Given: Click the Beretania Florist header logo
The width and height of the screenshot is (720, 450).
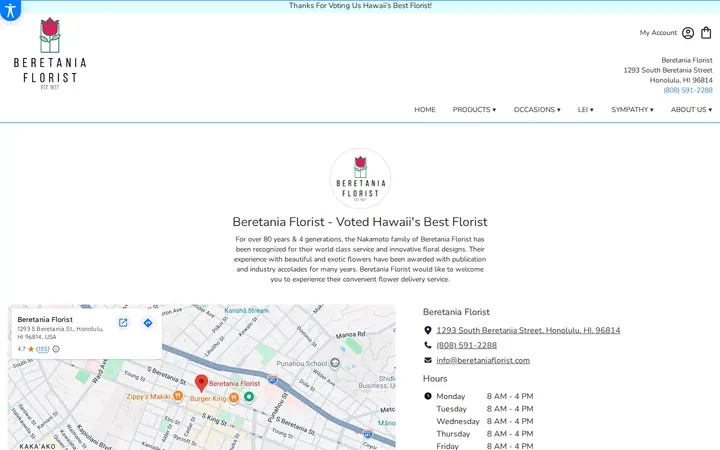Looking at the screenshot, I should pos(50,54).
